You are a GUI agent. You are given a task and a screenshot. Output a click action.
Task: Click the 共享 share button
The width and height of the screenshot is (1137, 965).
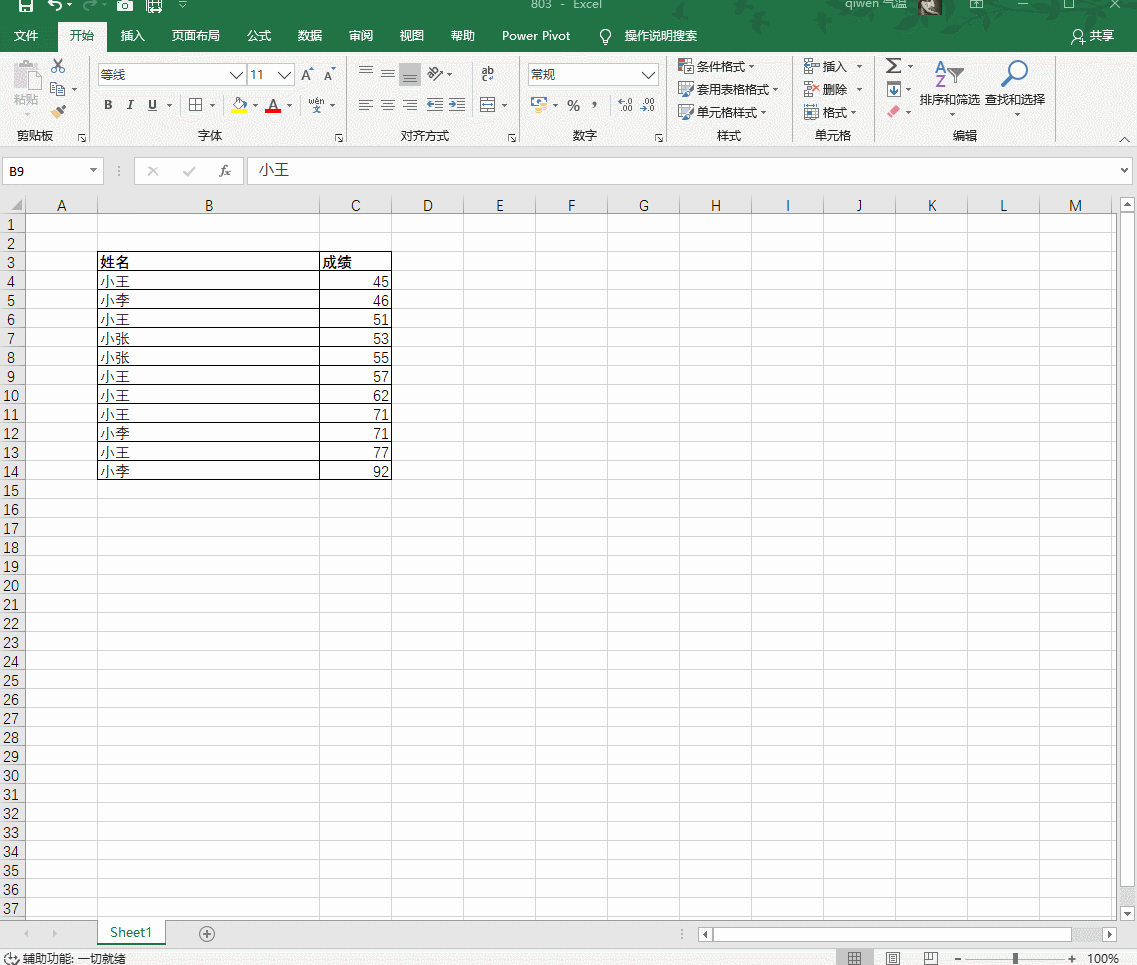tap(1092, 36)
